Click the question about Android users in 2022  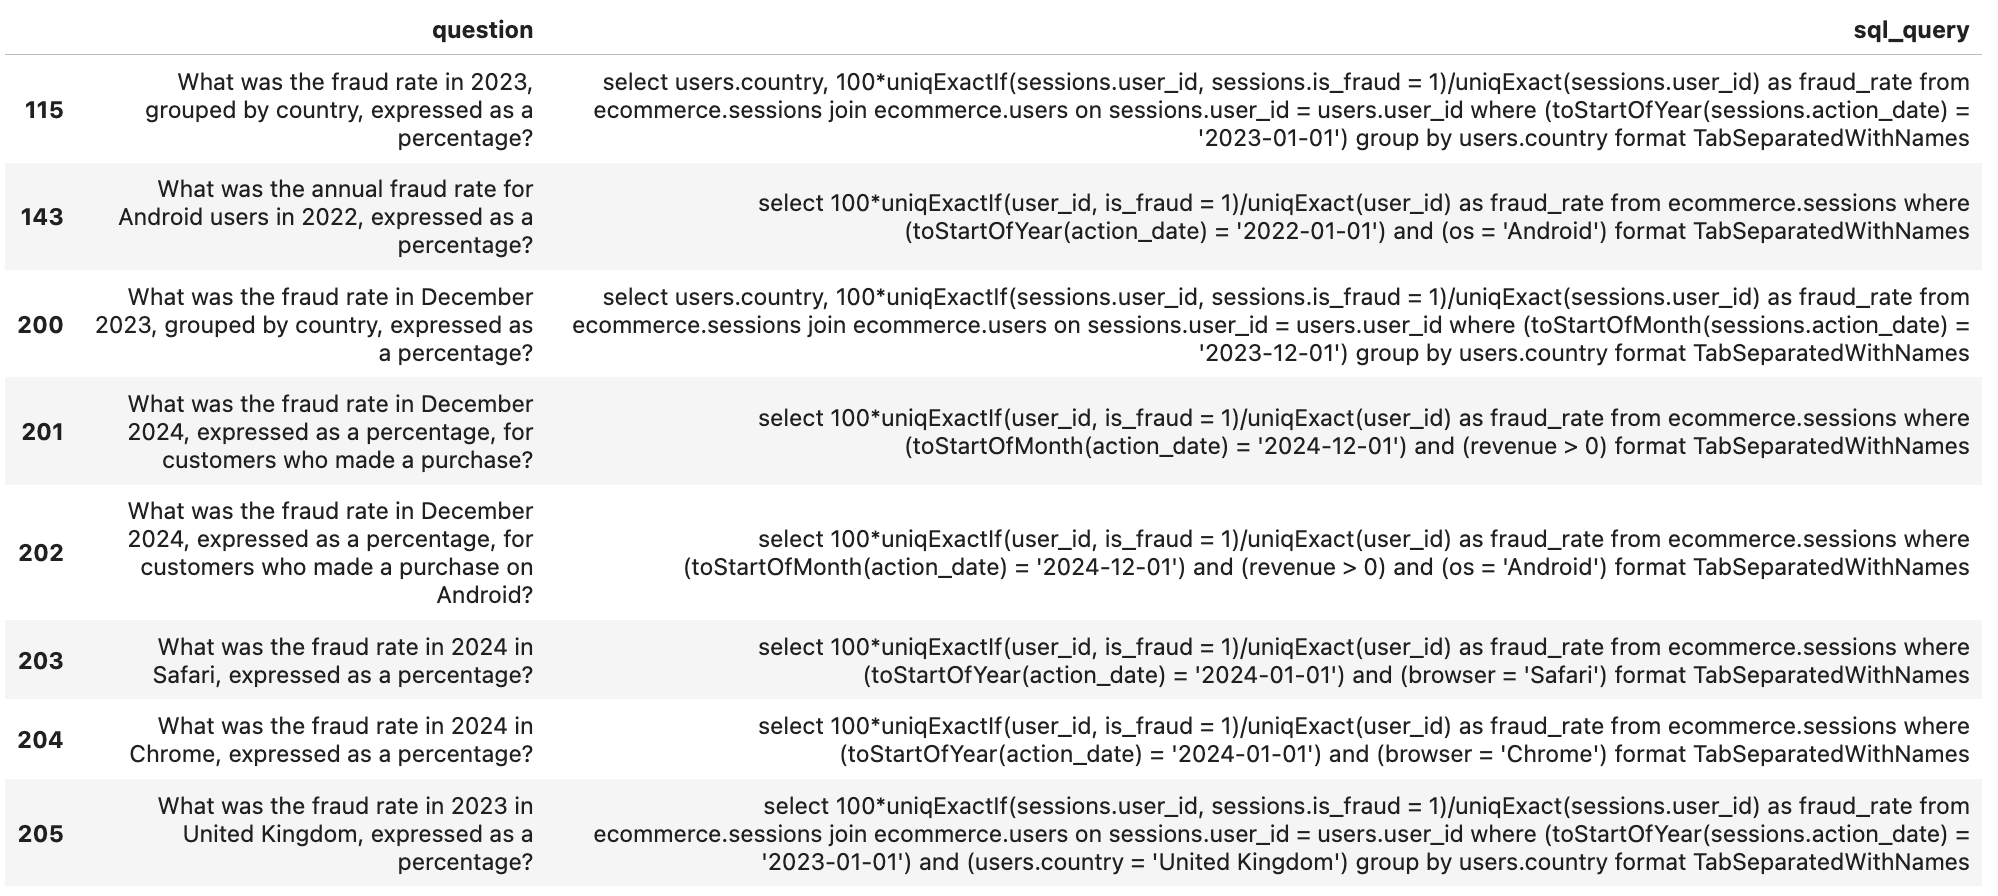(326, 217)
